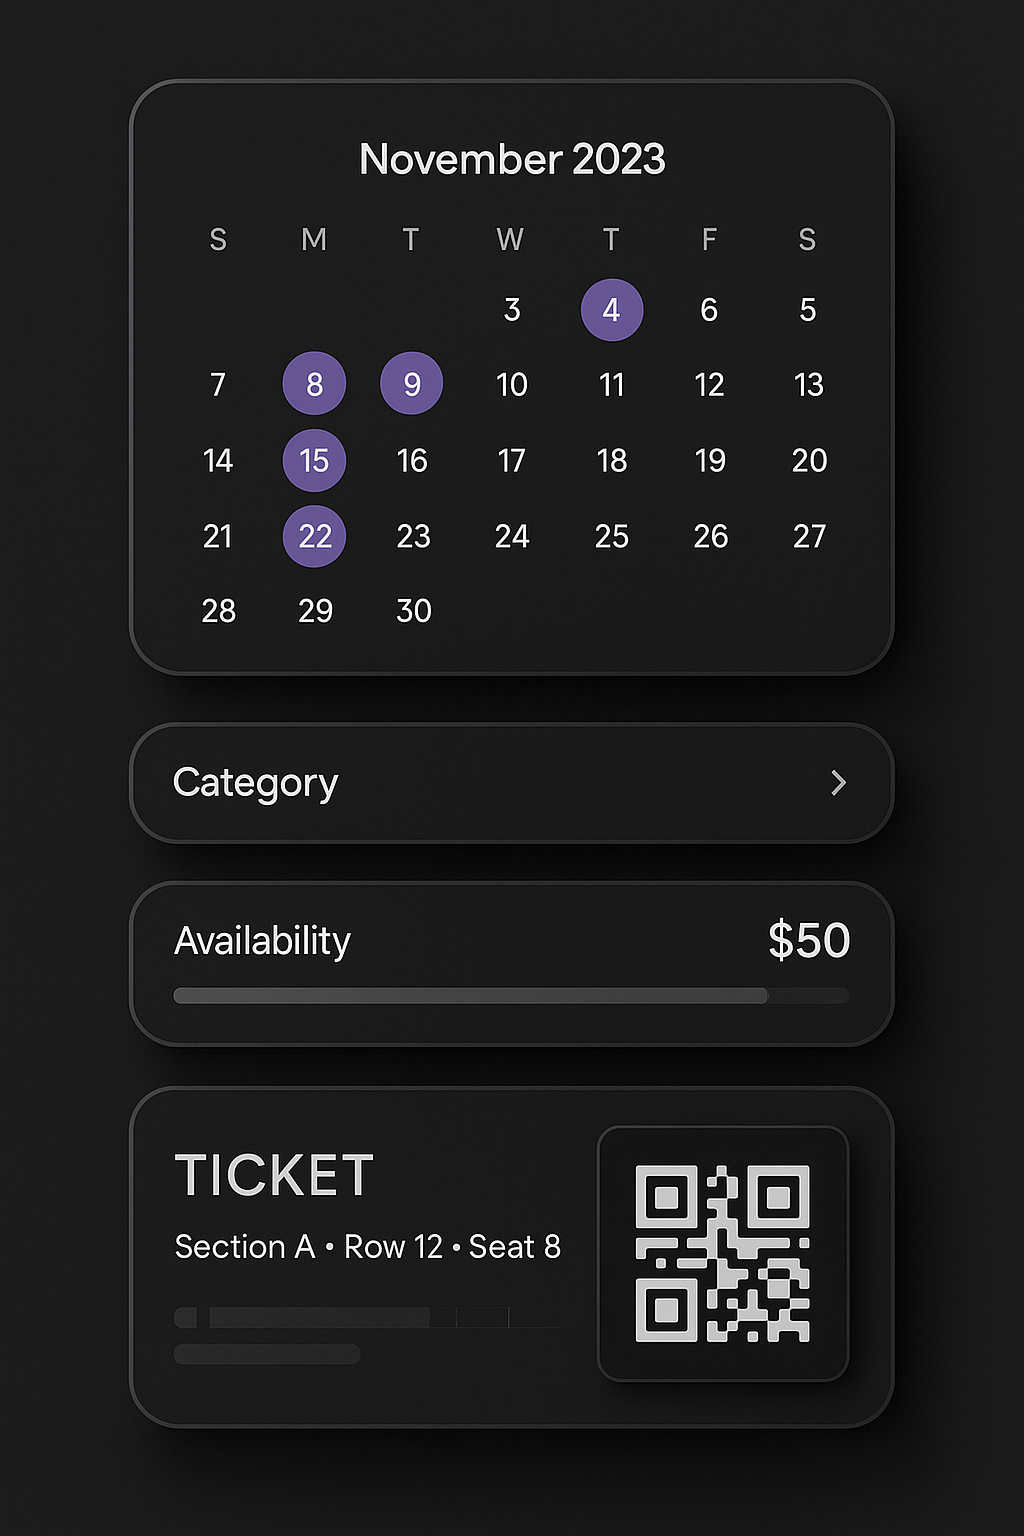The height and width of the screenshot is (1536, 1024).
Task: Pick date 13 in calendar
Action: coord(808,385)
